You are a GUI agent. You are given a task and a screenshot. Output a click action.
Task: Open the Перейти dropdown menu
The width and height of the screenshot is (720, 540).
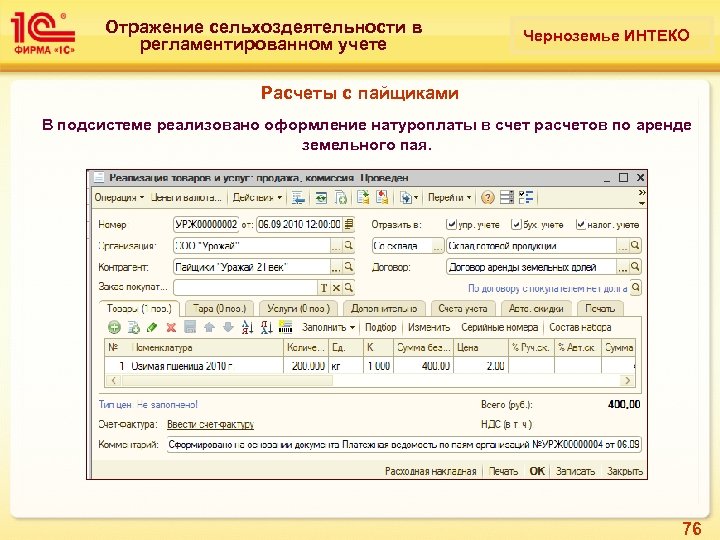[x=450, y=198]
